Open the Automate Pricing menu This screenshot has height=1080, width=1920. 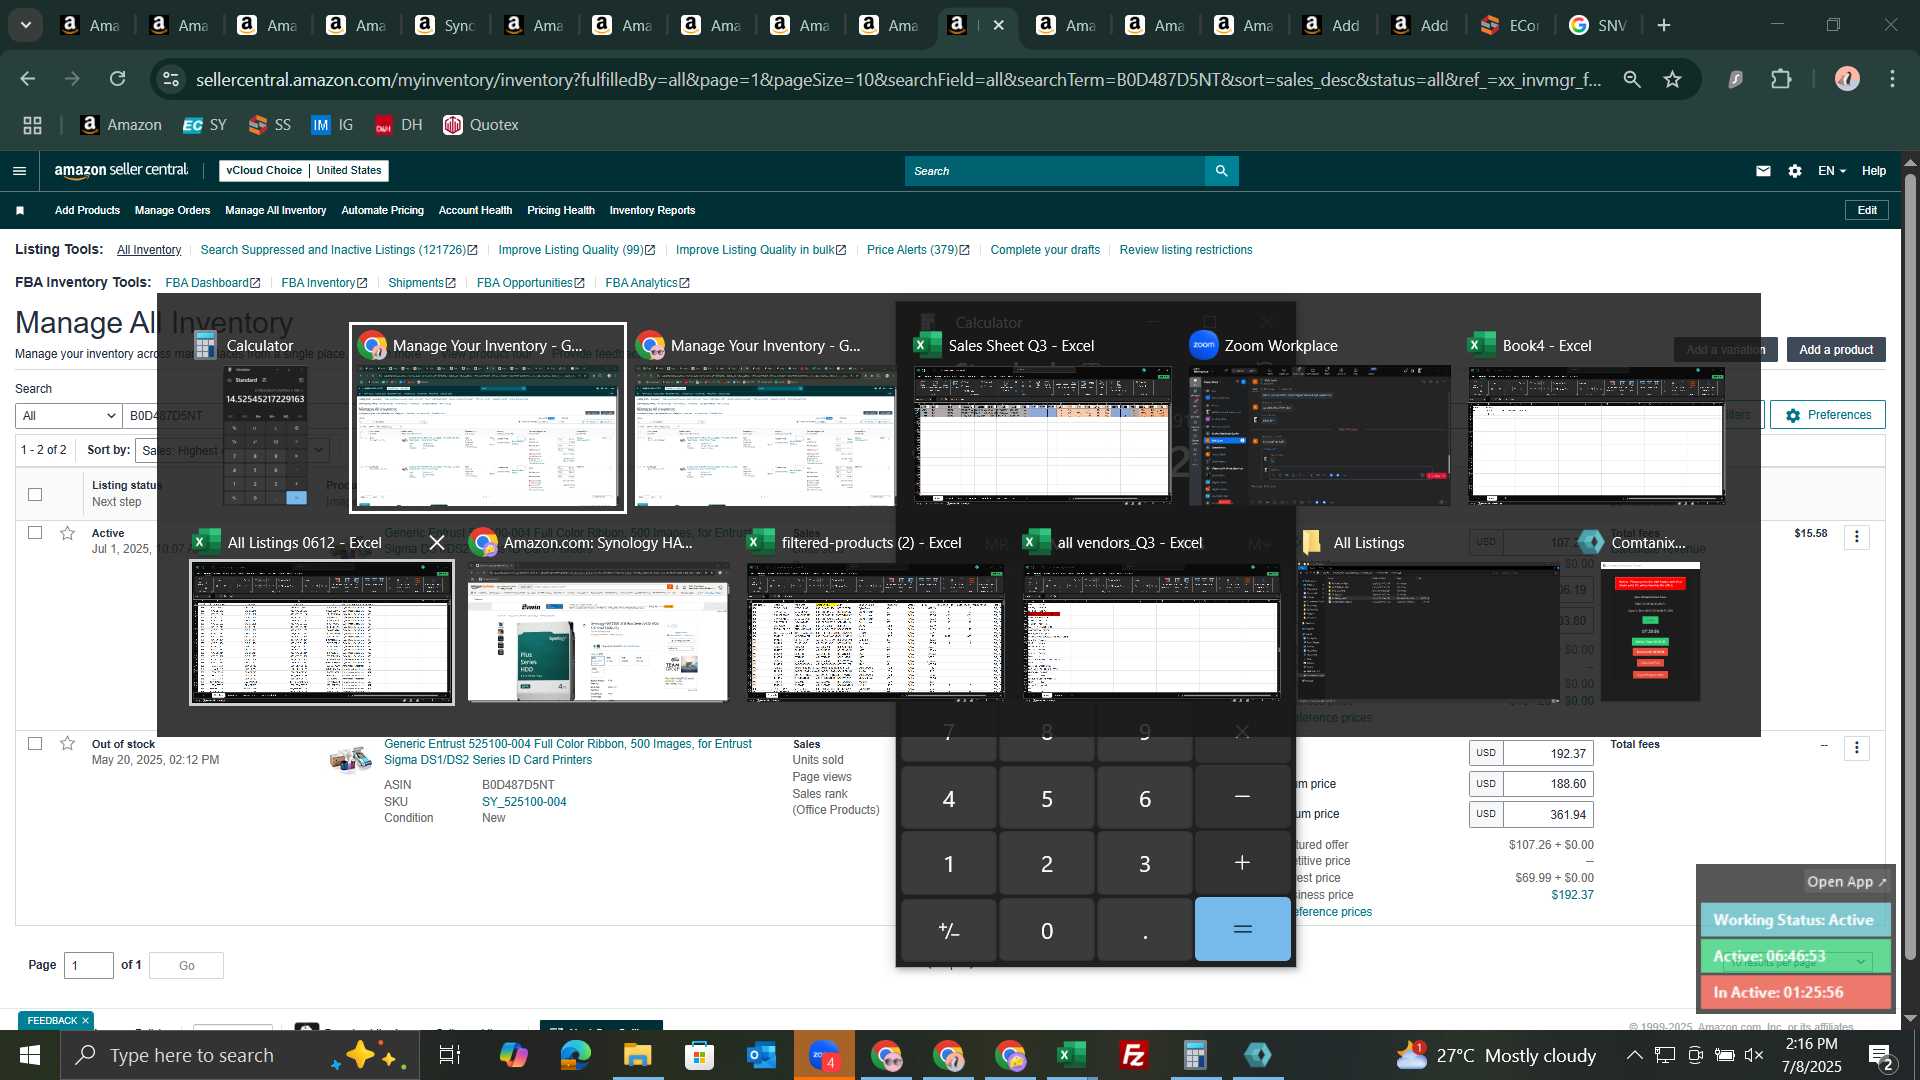tap(382, 210)
